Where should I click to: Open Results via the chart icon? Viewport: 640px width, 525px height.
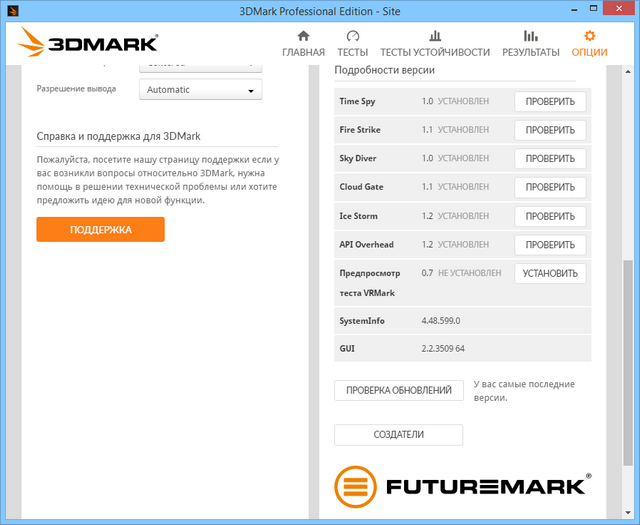[x=530, y=36]
